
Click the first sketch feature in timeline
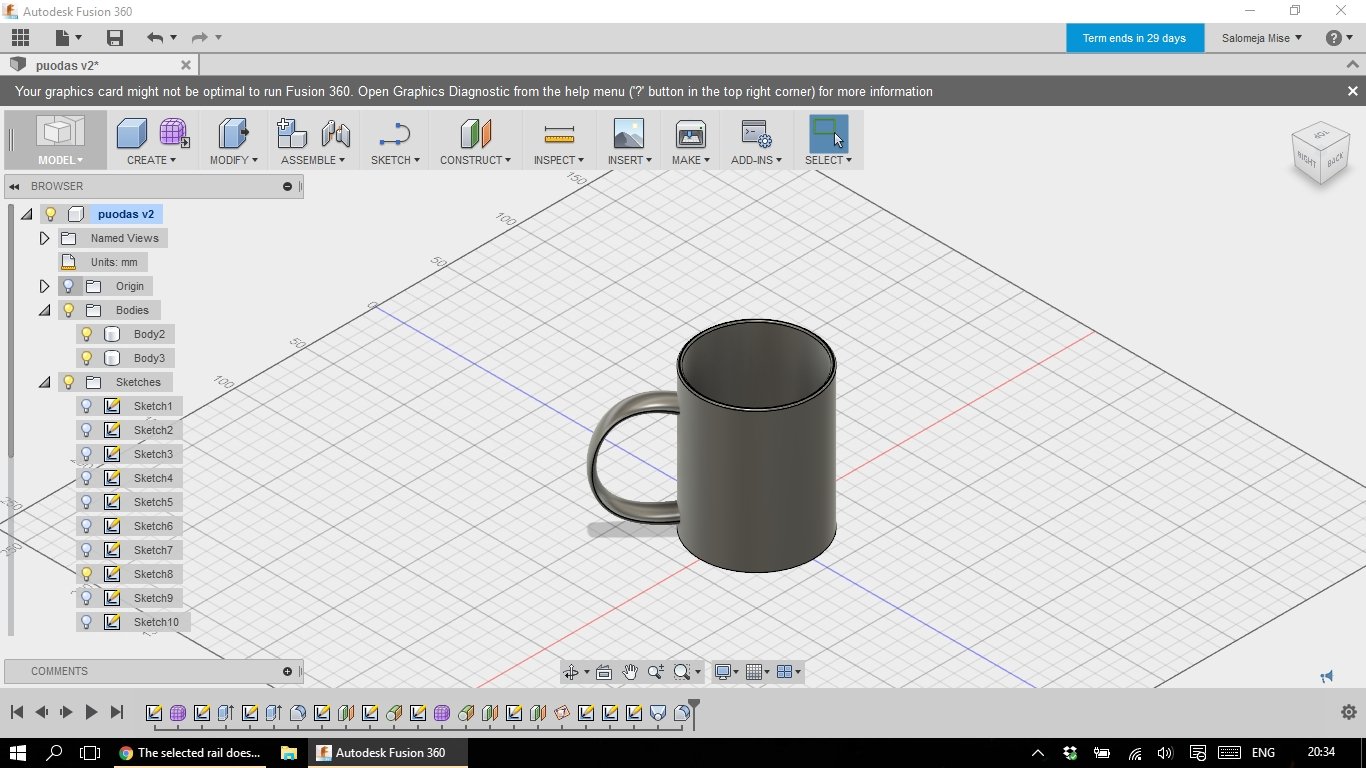154,713
